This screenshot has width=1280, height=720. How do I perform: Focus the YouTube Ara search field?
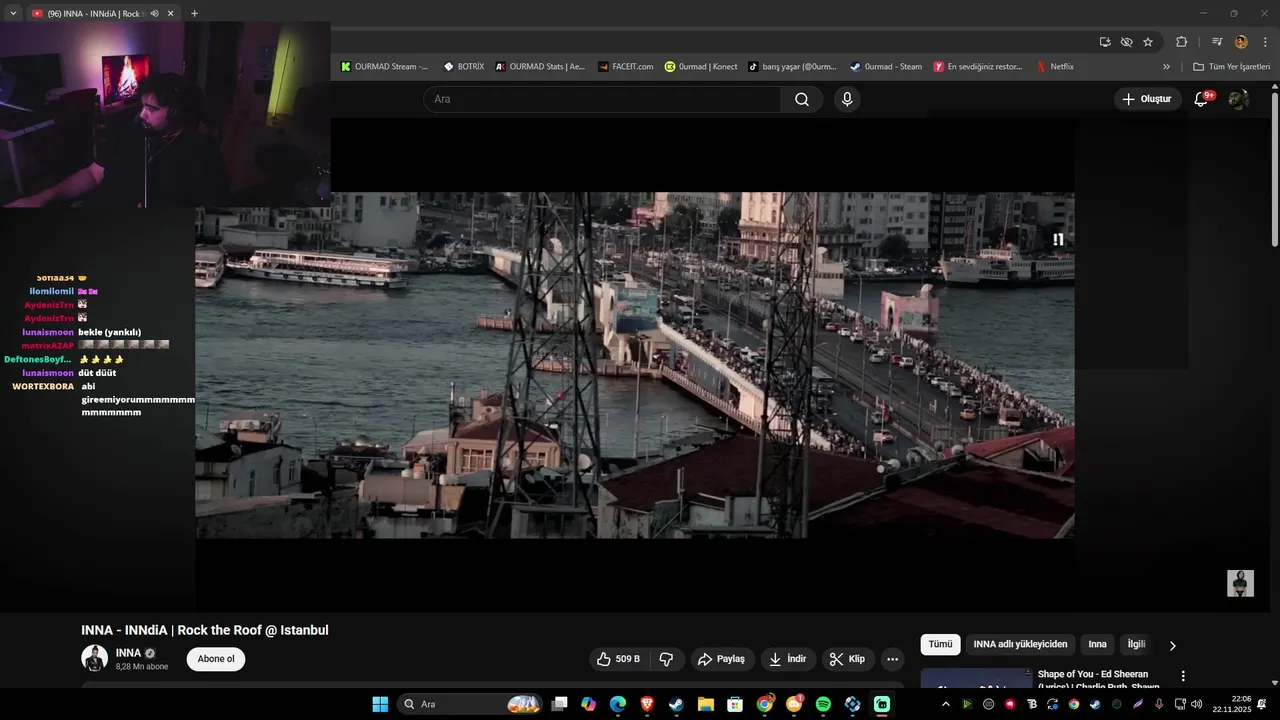tap(602, 99)
